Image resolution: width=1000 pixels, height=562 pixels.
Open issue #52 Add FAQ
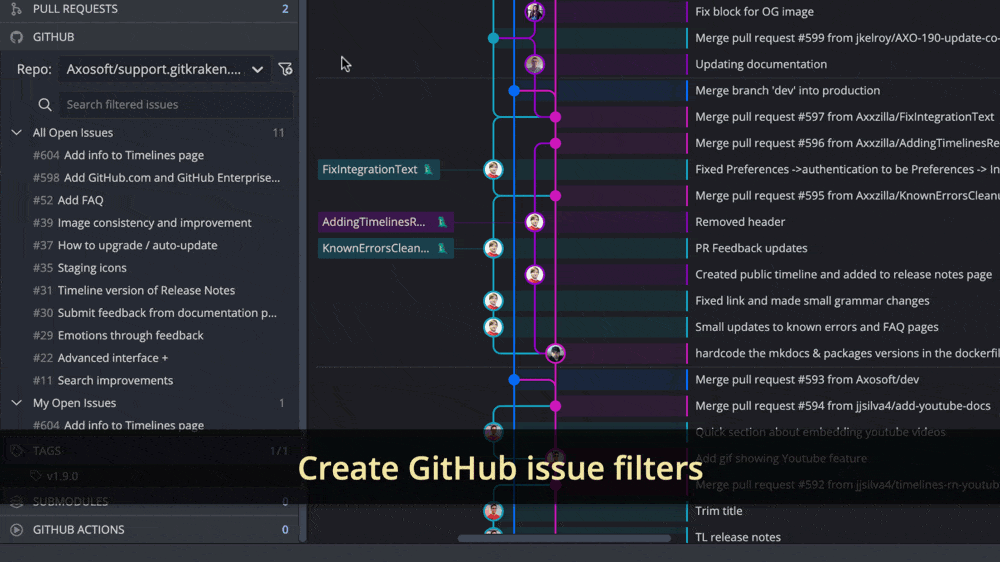[68, 200]
